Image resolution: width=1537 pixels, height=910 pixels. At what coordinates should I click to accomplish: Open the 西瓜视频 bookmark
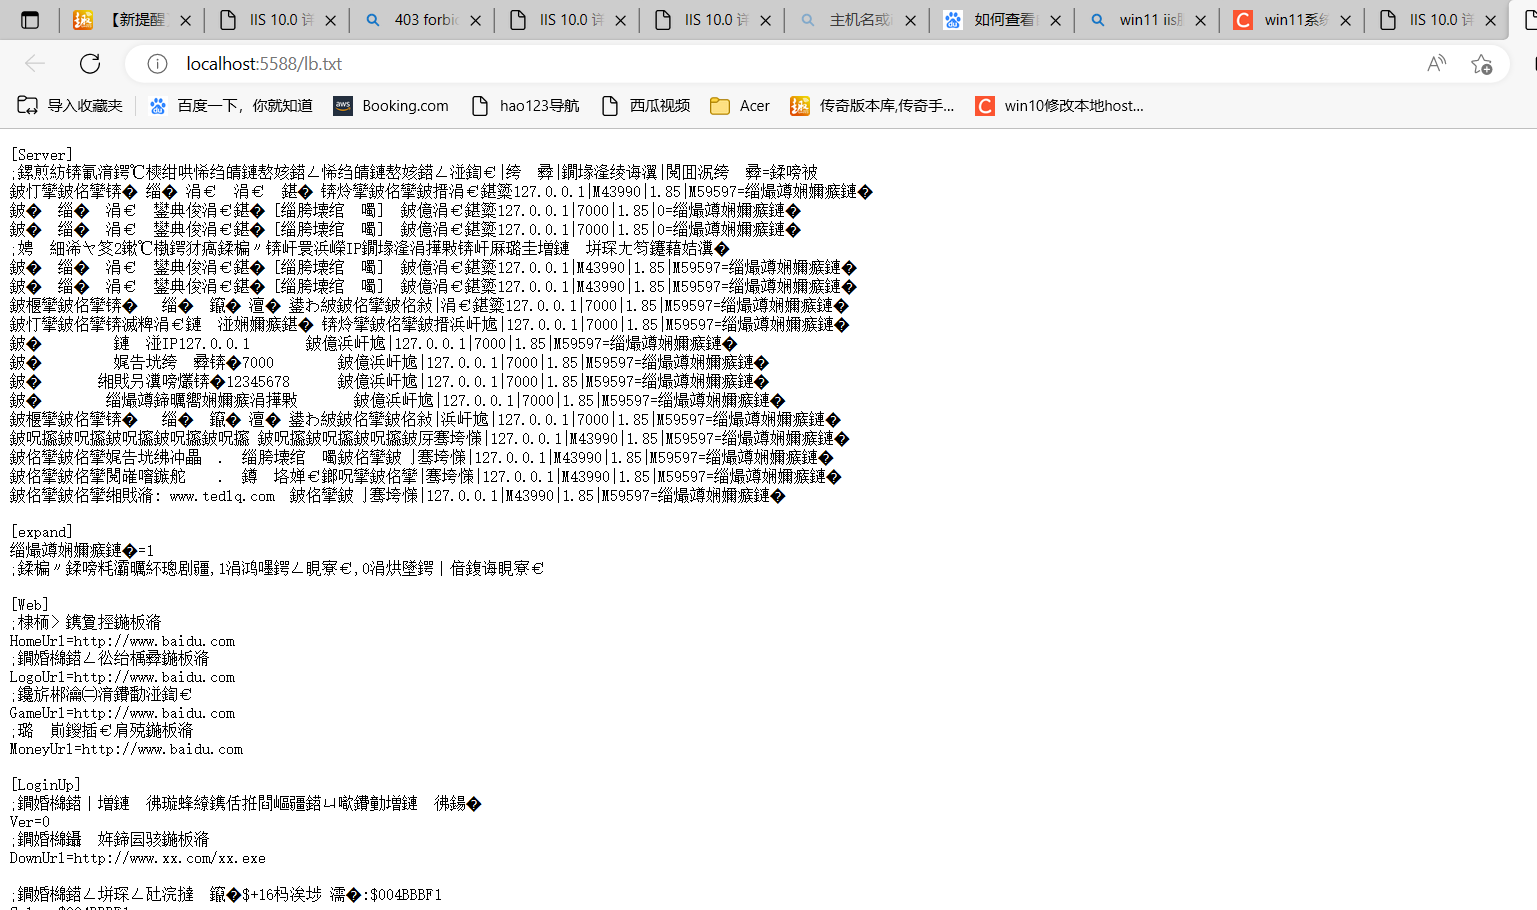point(646,106)
